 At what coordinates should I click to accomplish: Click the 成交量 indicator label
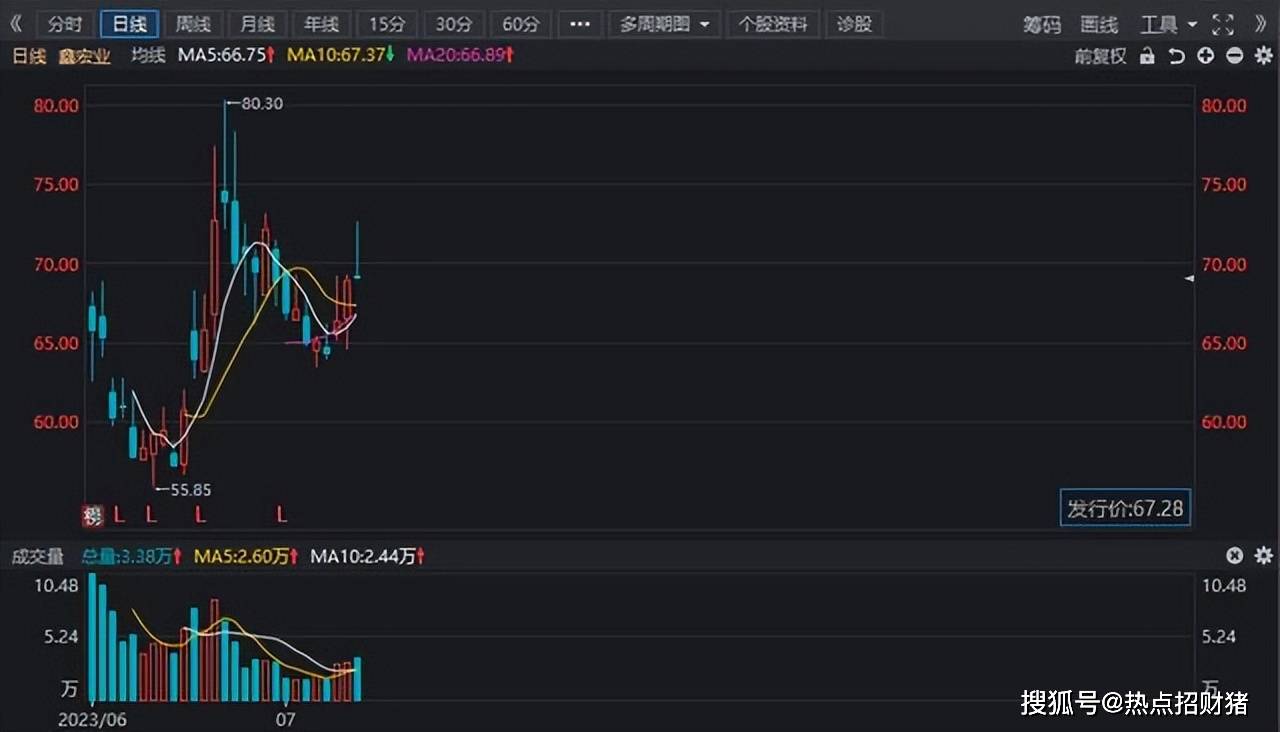click(x=38, y=556)
